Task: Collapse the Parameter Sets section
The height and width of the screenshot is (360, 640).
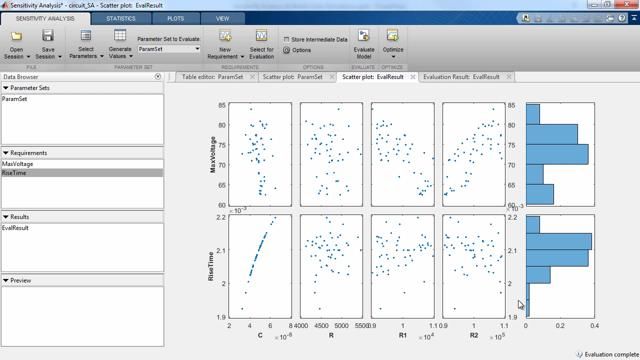Action: coord(6,88)
